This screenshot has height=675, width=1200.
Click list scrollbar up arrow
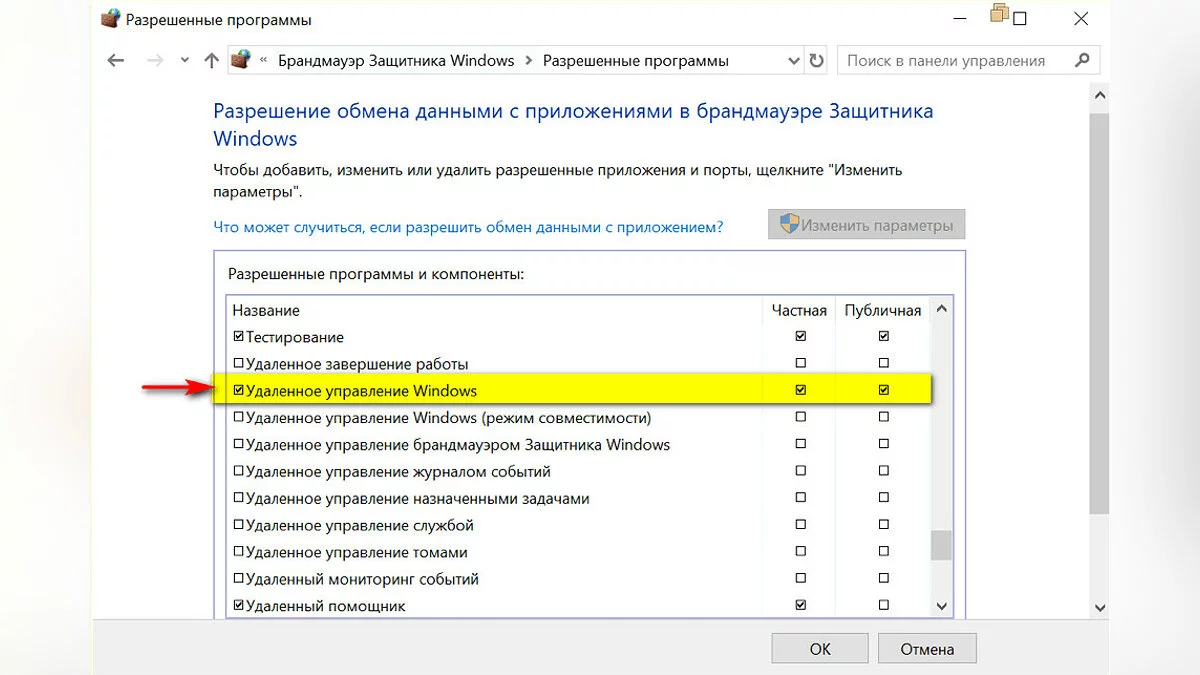point(941,310)
